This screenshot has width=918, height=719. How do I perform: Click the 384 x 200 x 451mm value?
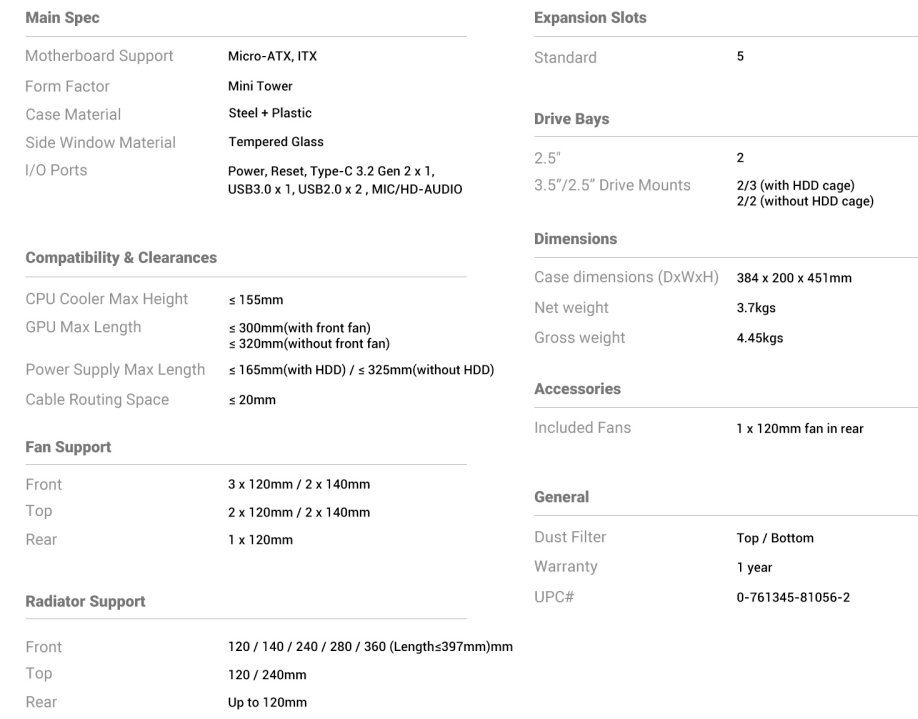coord(794,278)
